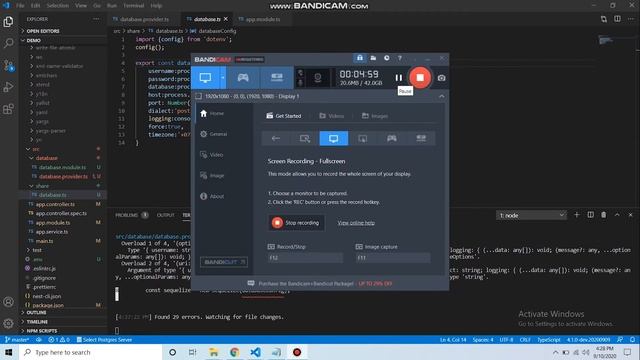
Task: Open General settings in Bandicam sidebar
Action: tap(213, 134)
